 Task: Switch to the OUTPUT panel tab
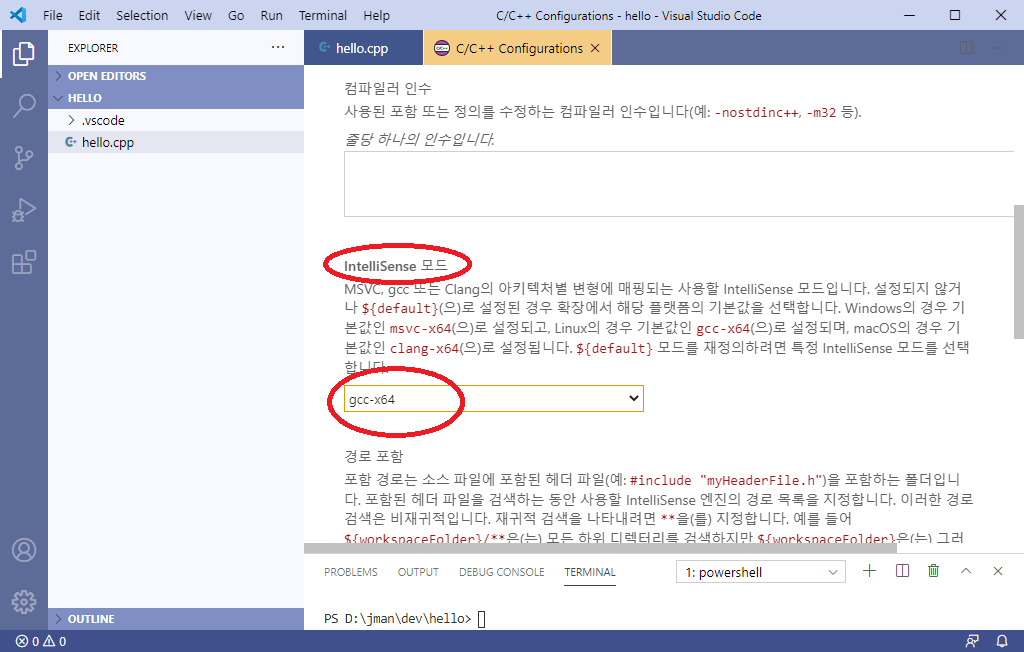tap(418, 572)
